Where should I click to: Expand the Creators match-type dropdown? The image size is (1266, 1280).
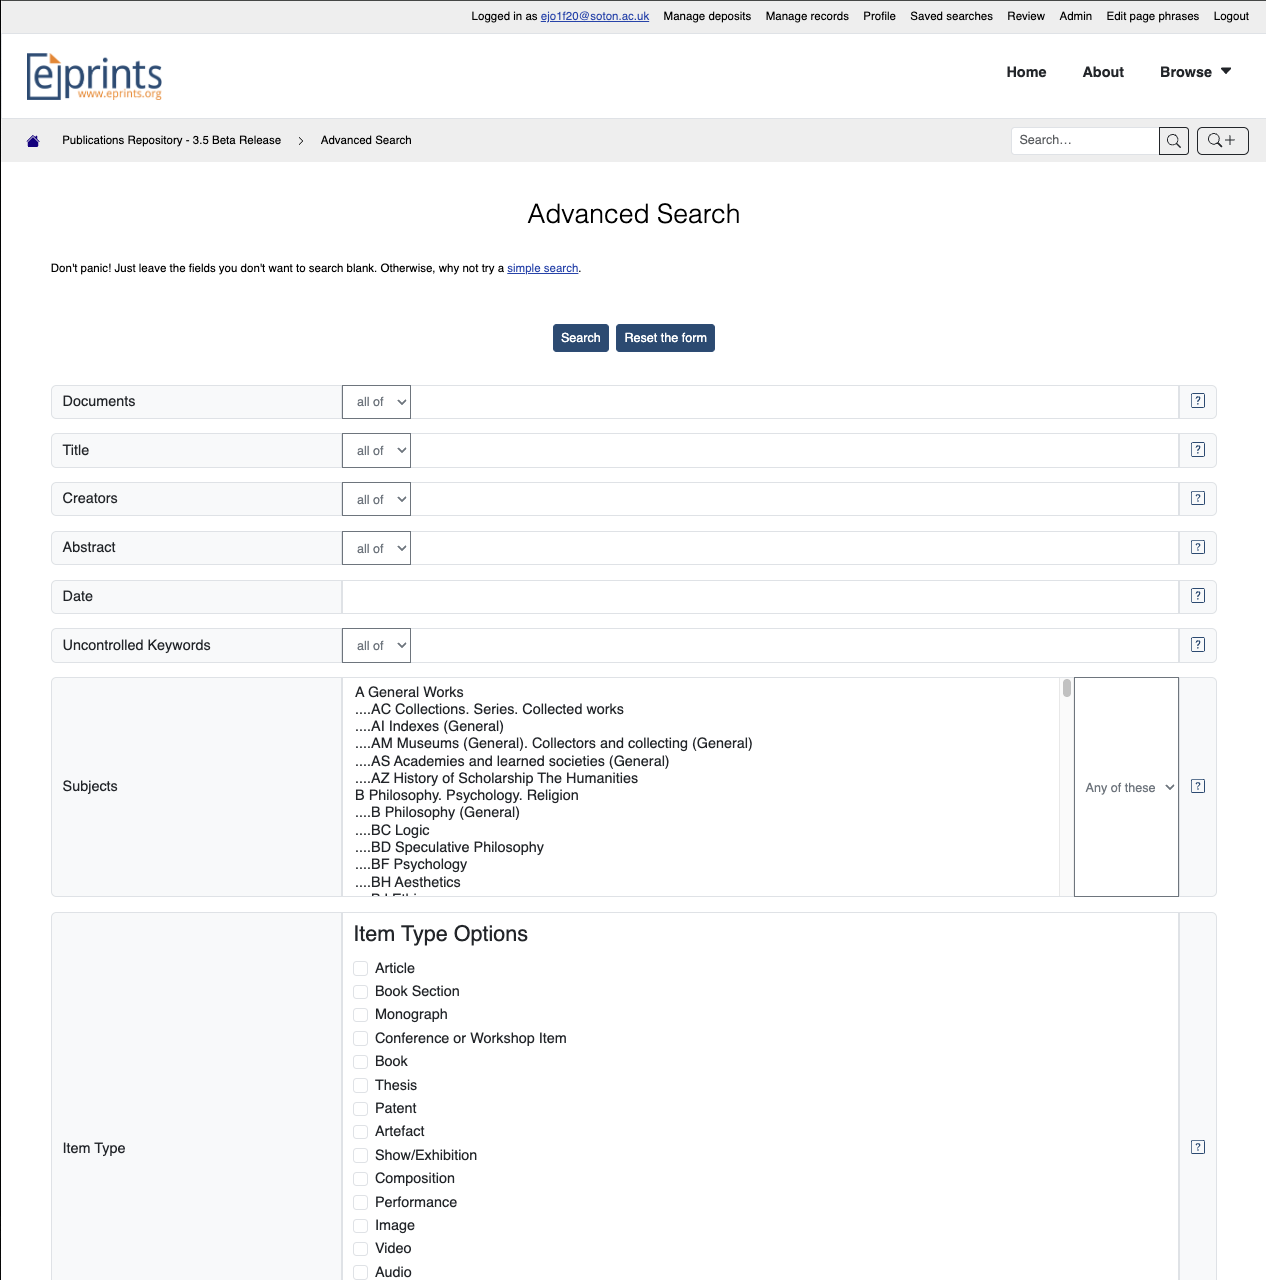click(x=377, y=500)
